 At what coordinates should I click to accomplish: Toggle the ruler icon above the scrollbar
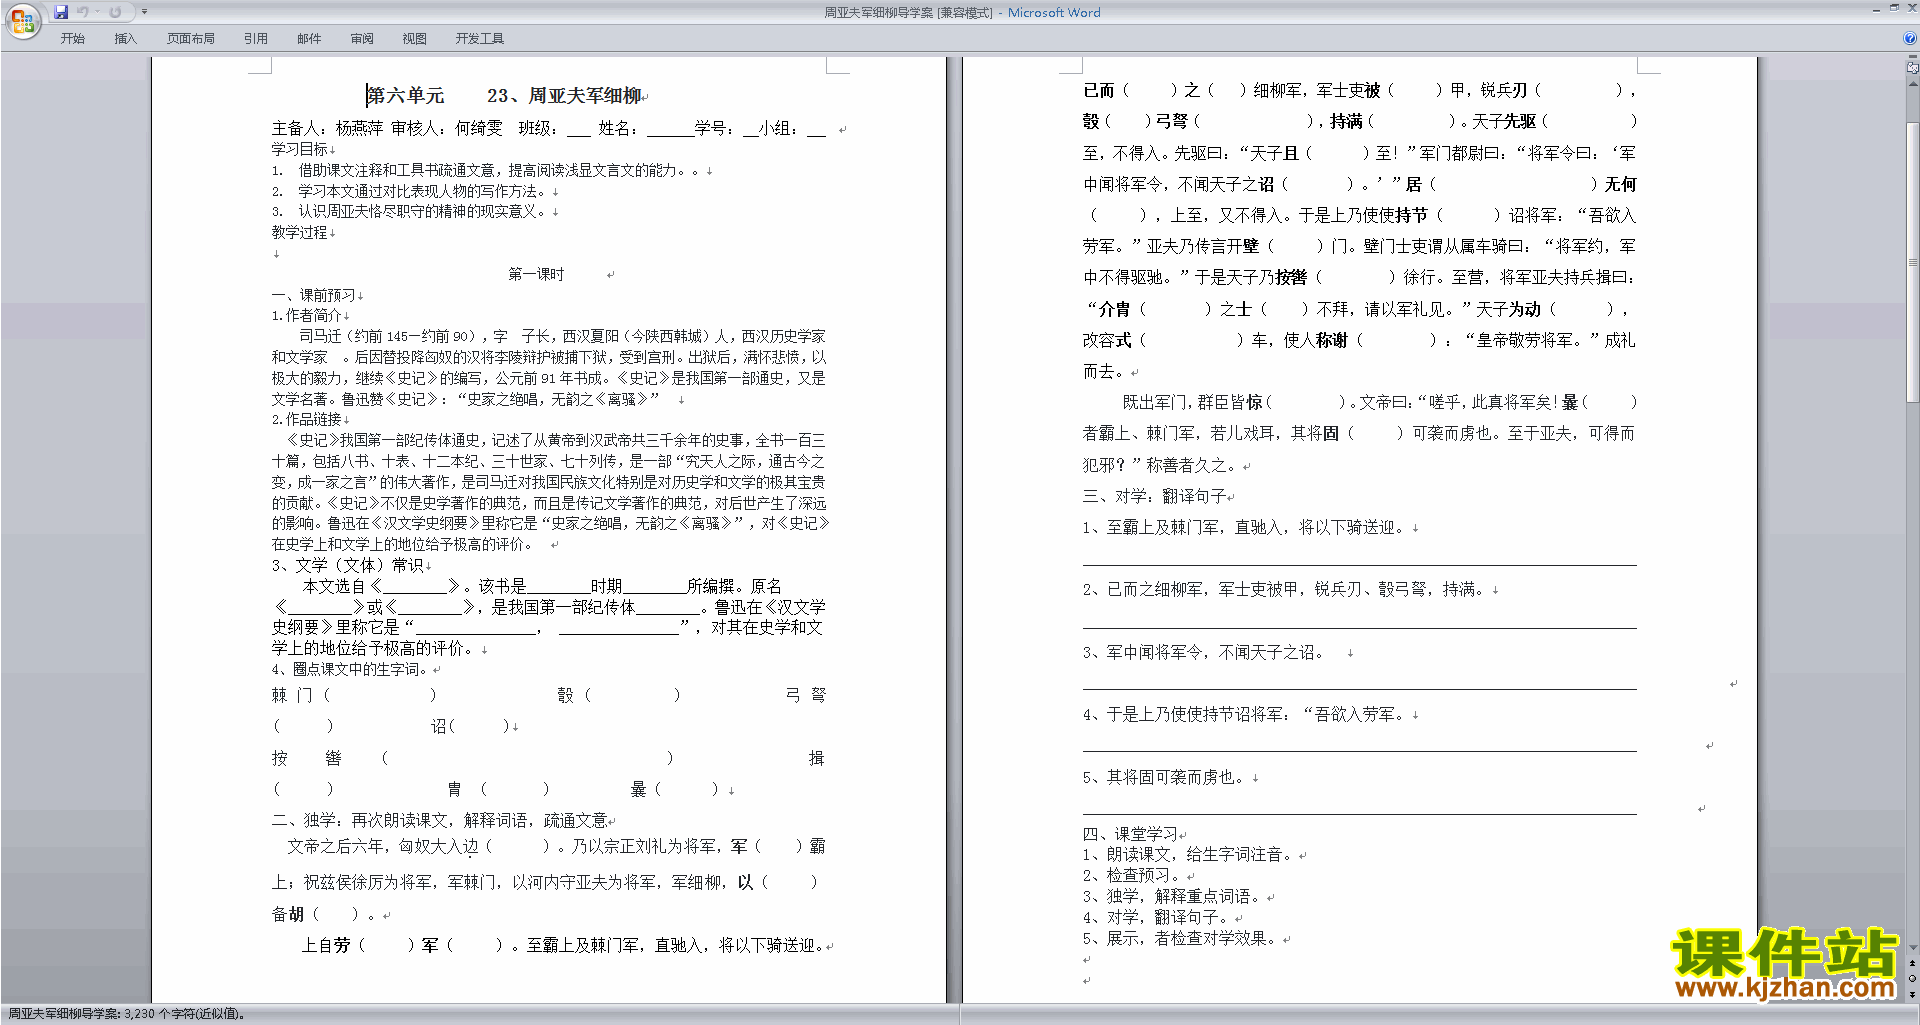(x=1913, y=69)
